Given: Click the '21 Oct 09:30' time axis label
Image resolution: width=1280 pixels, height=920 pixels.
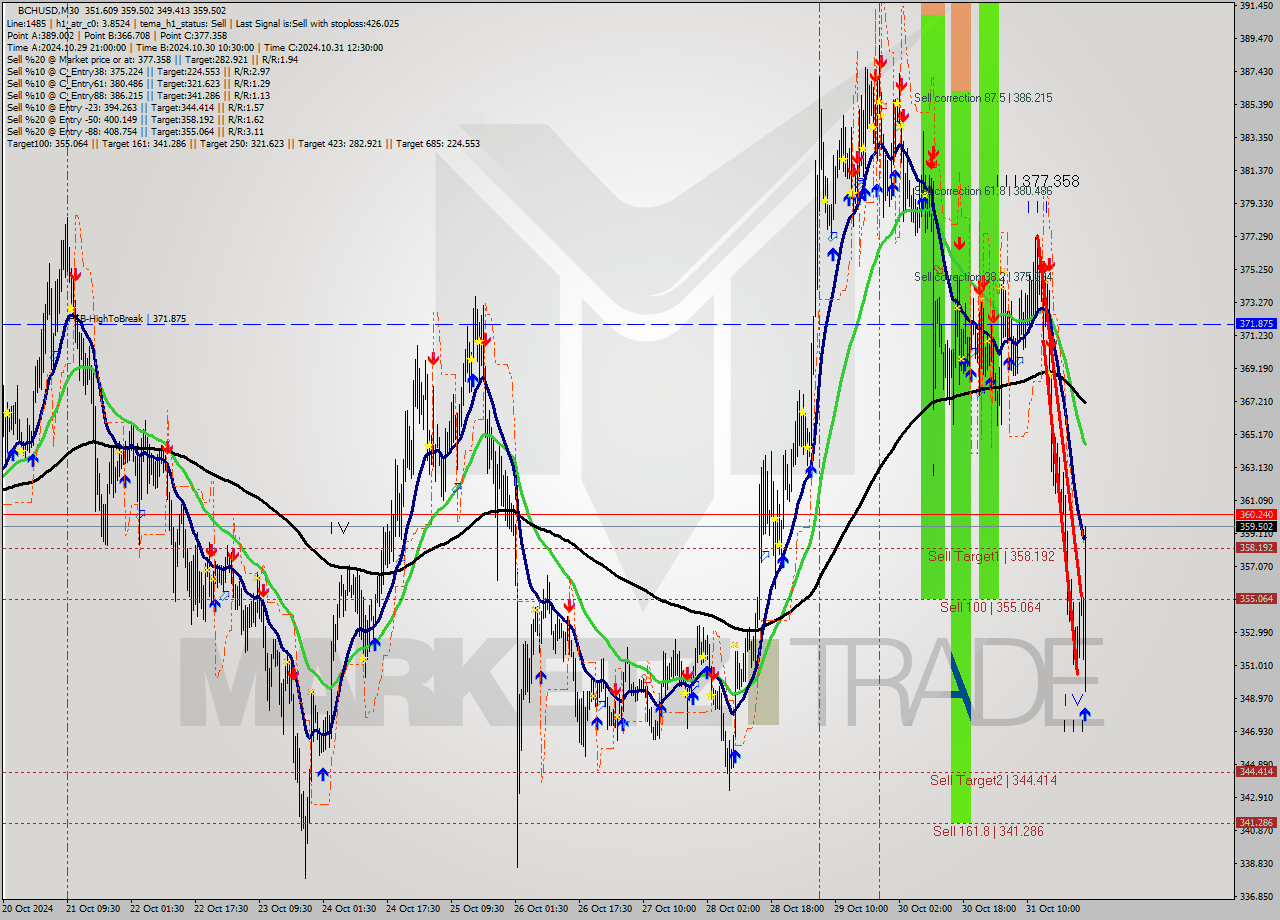Looking at the screenshot, I should pos(93,909).
